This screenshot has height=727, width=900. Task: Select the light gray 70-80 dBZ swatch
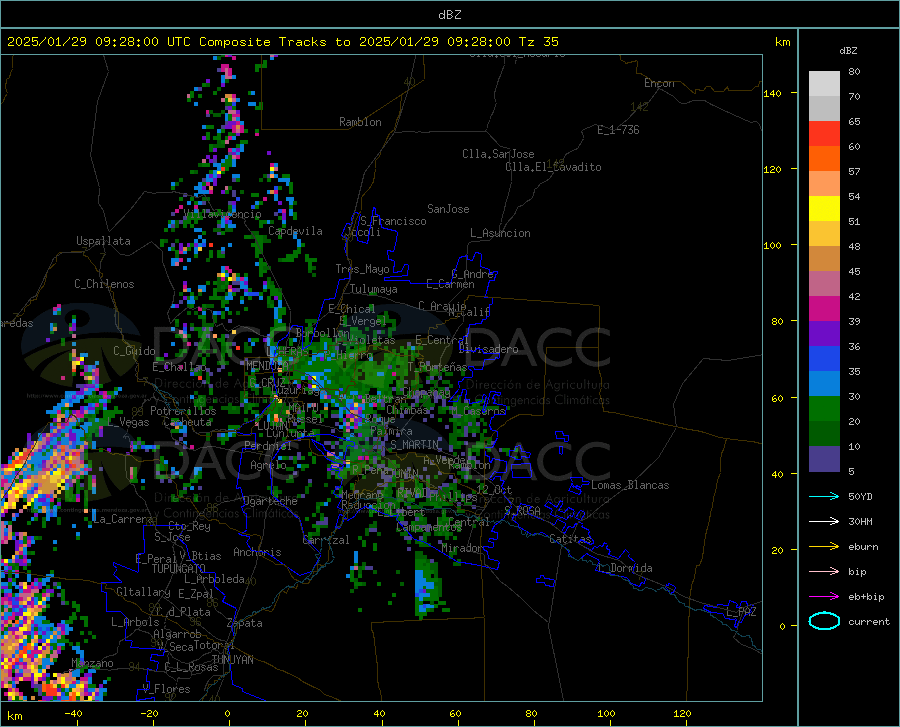click(824, 84)
